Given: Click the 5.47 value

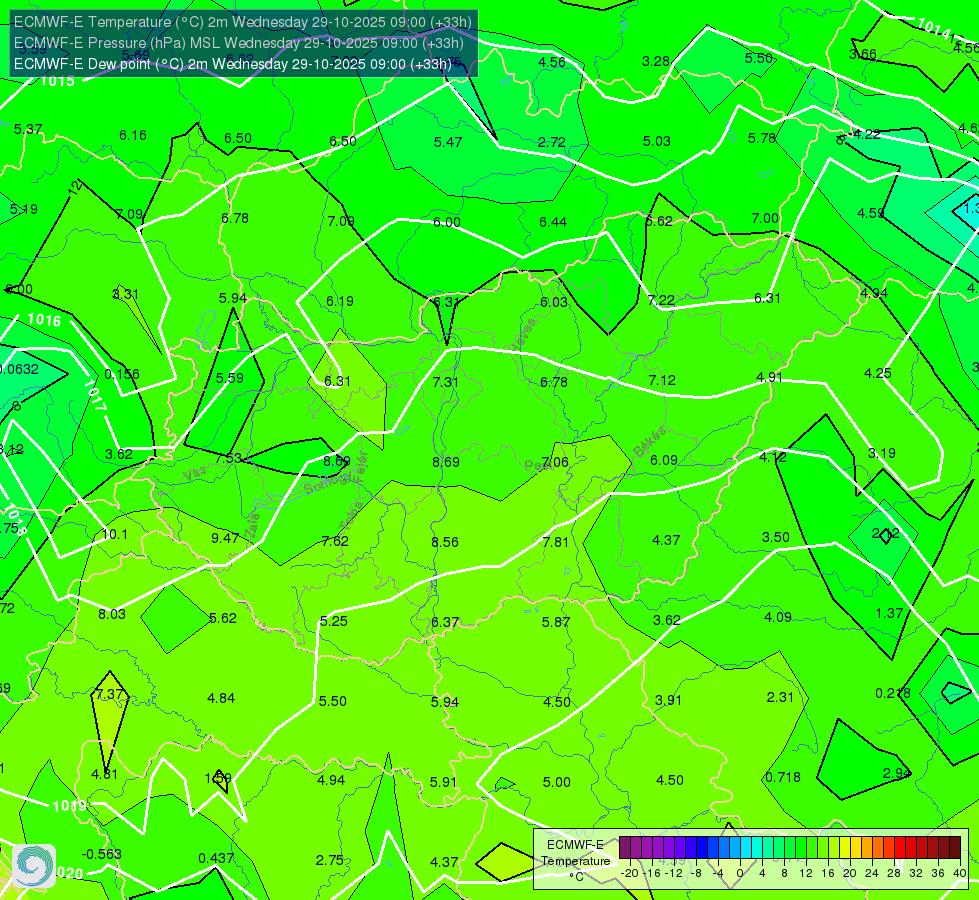Looking at the screenshot, I should point(448,142).
